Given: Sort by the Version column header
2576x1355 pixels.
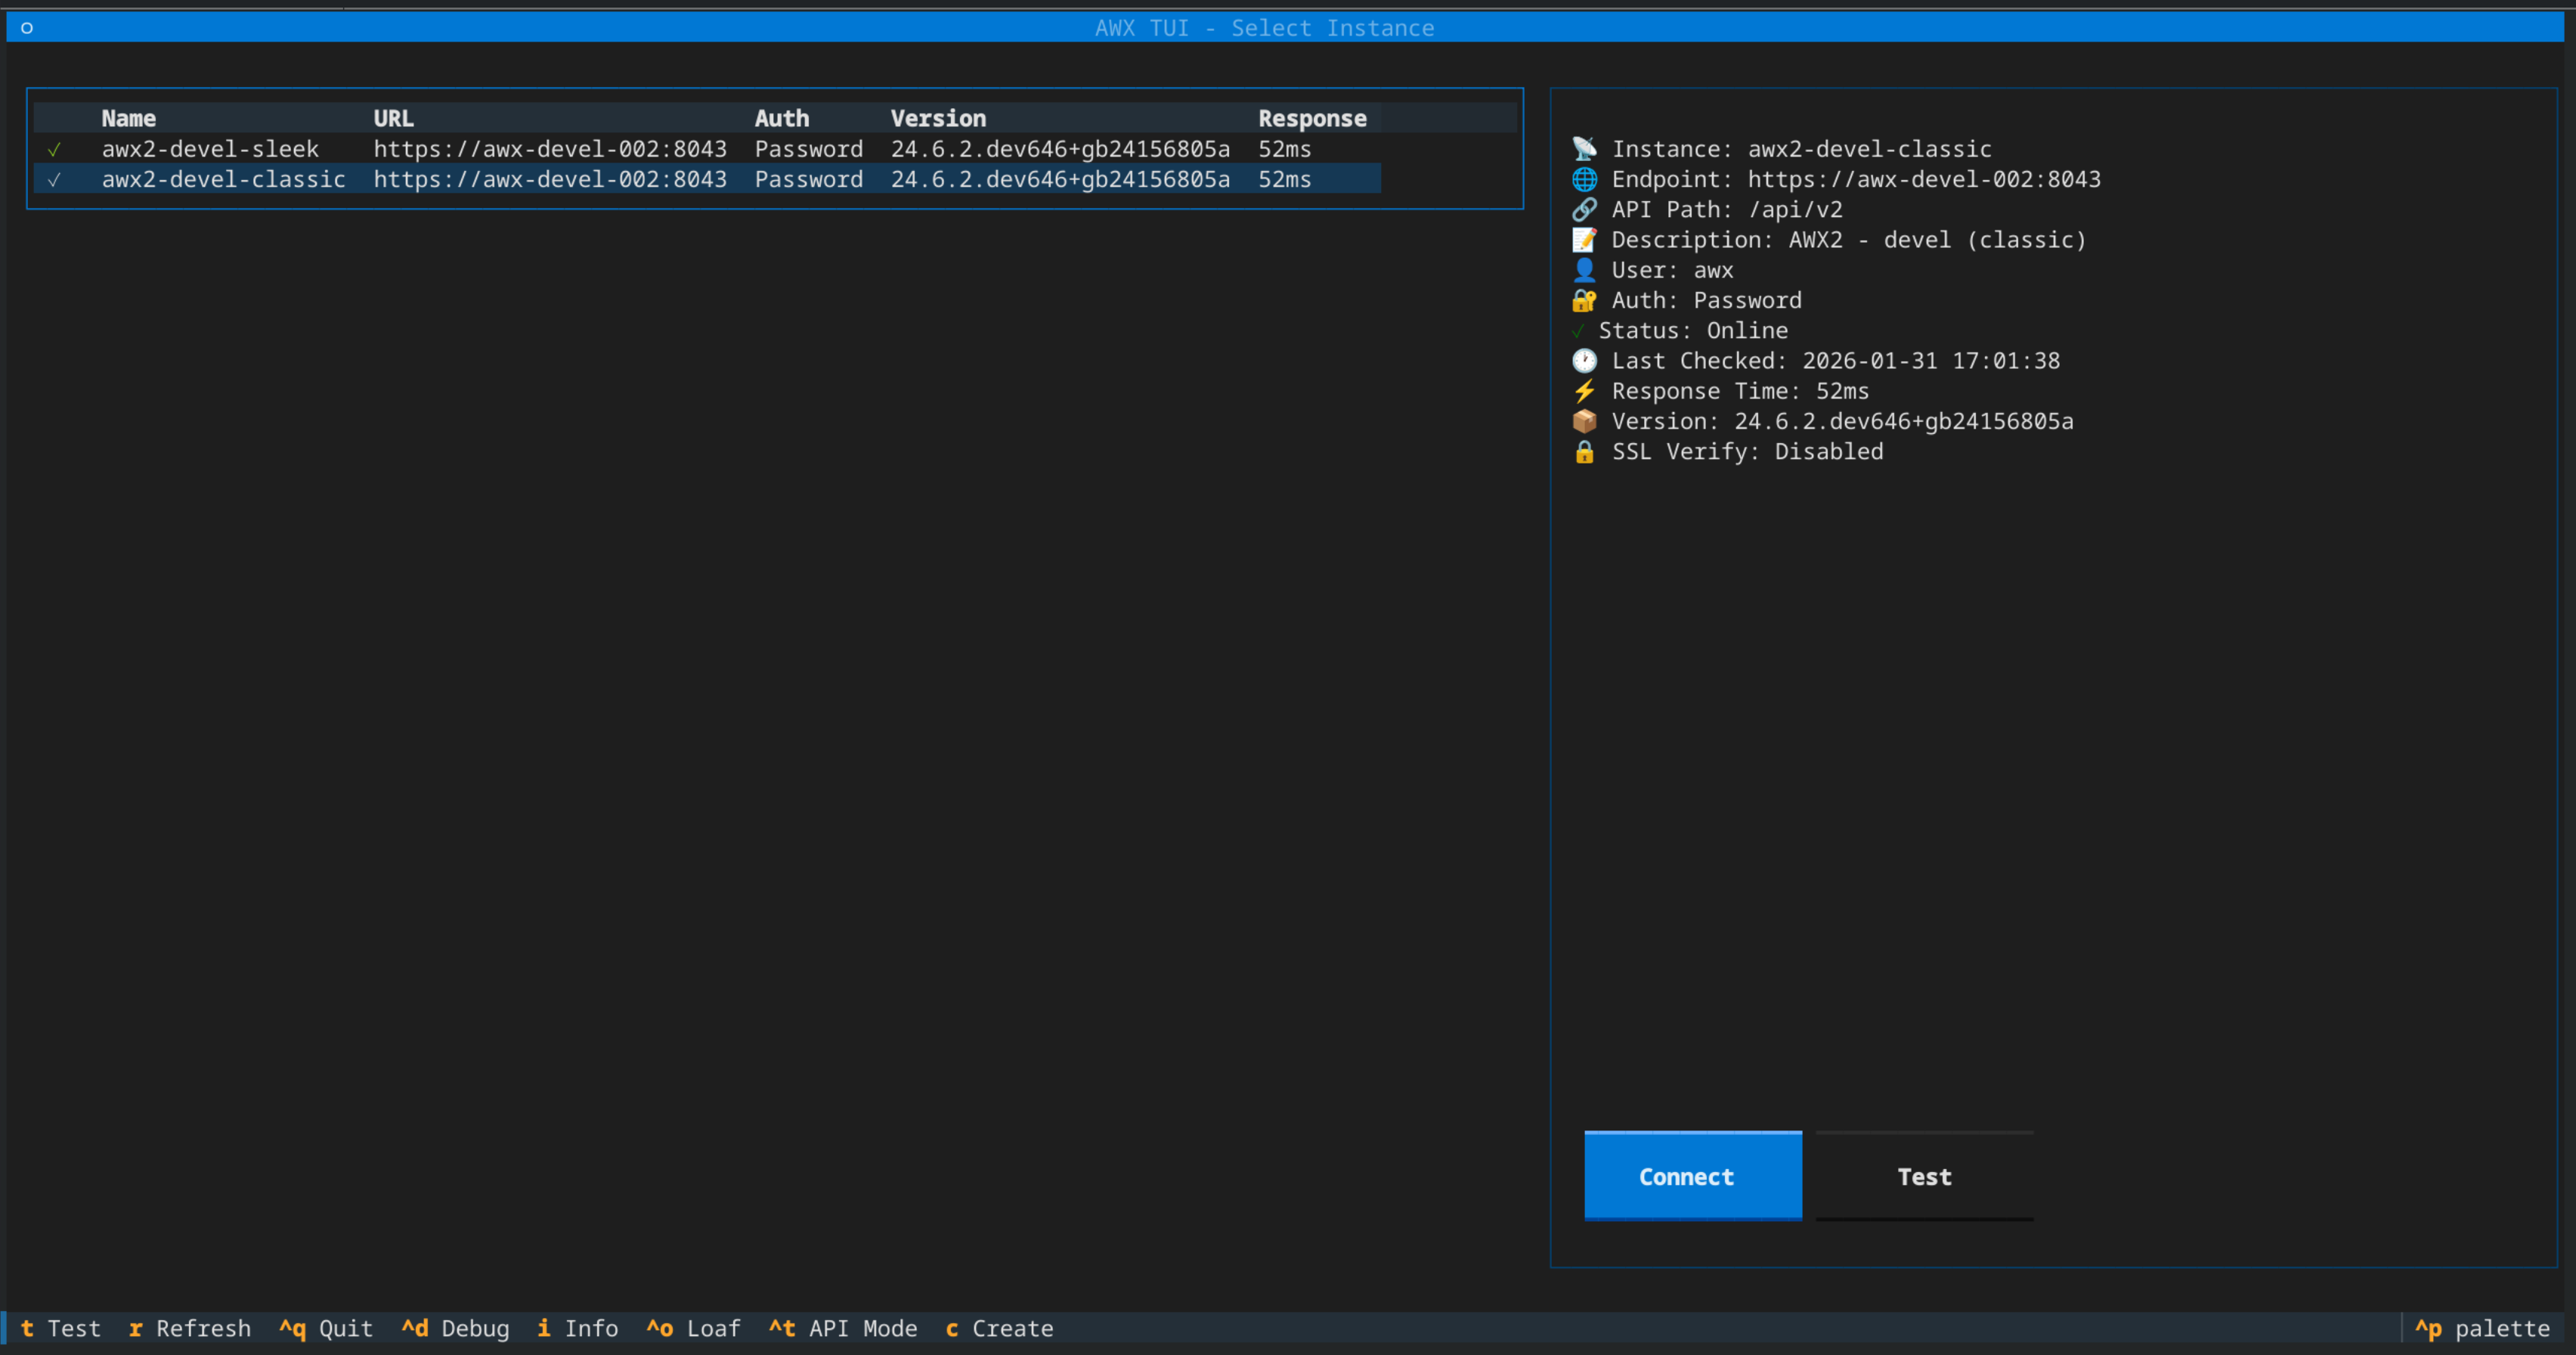Looking at the screenshot, I should (938, 118).
